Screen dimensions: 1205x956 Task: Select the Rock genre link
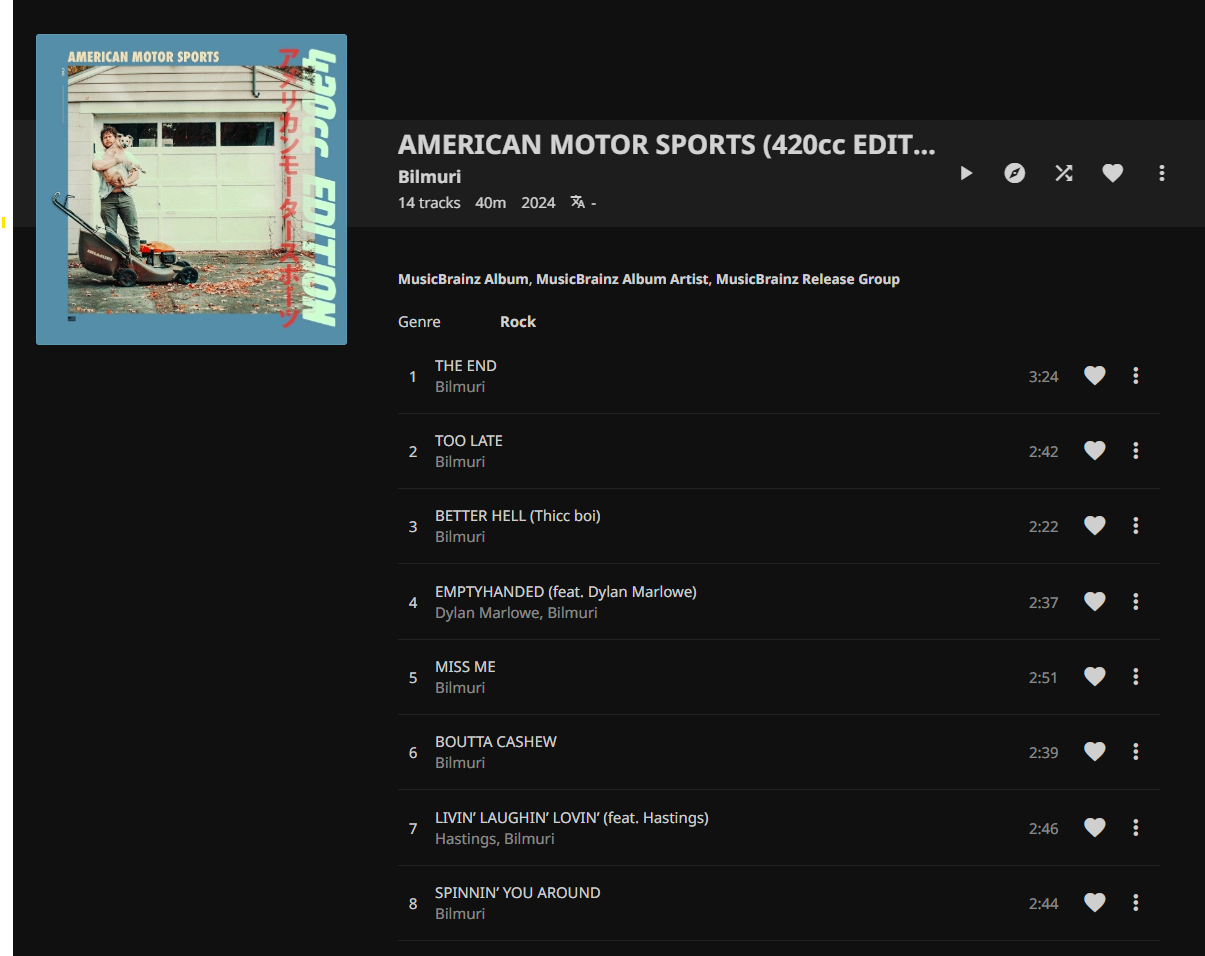[518, 322]
